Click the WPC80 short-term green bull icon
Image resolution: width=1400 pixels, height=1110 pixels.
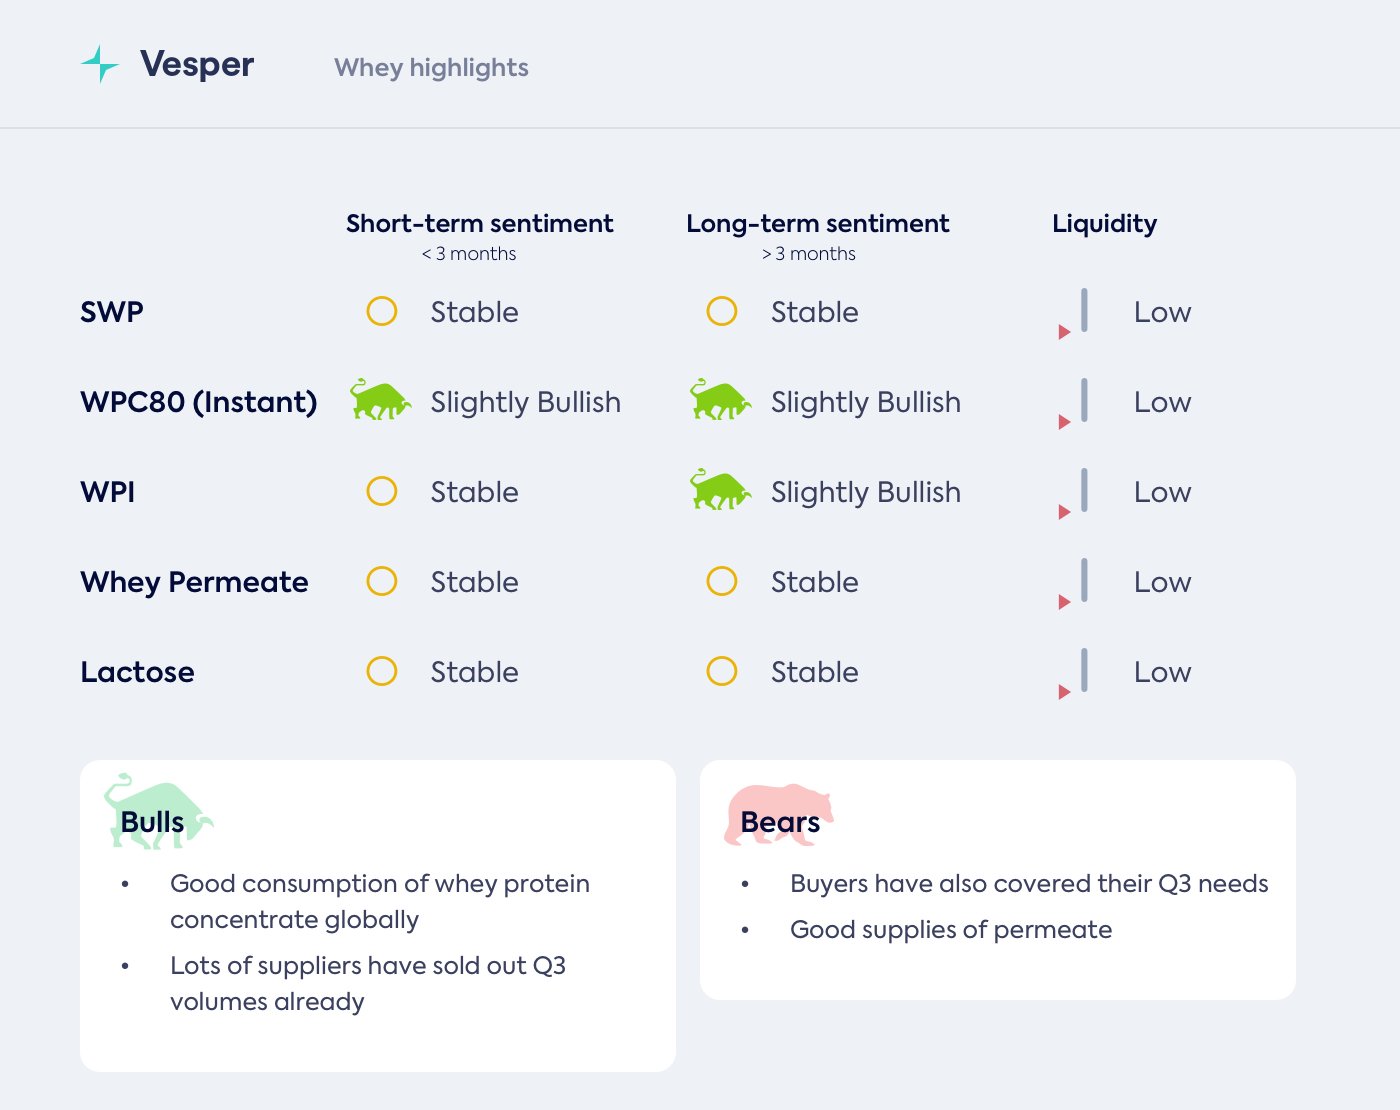coord(380,400)
